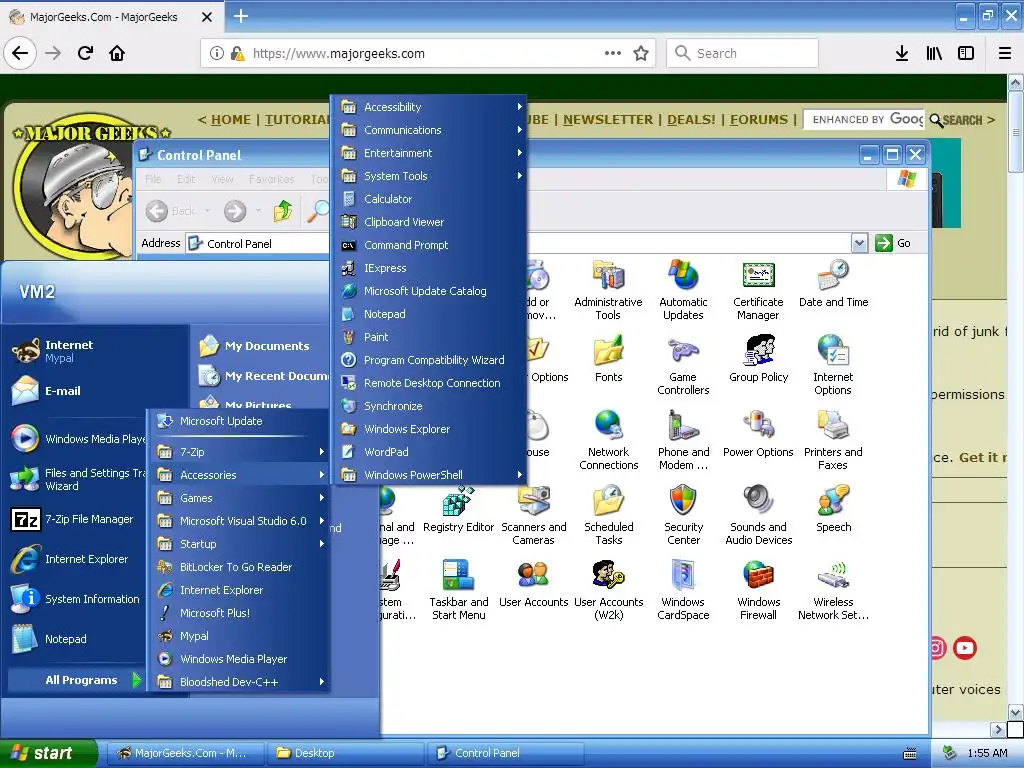The height and width of the screenshot is (768, 1024).
Task: Click All Programs button
Action: pyautogui.click(x=75, y=680)
